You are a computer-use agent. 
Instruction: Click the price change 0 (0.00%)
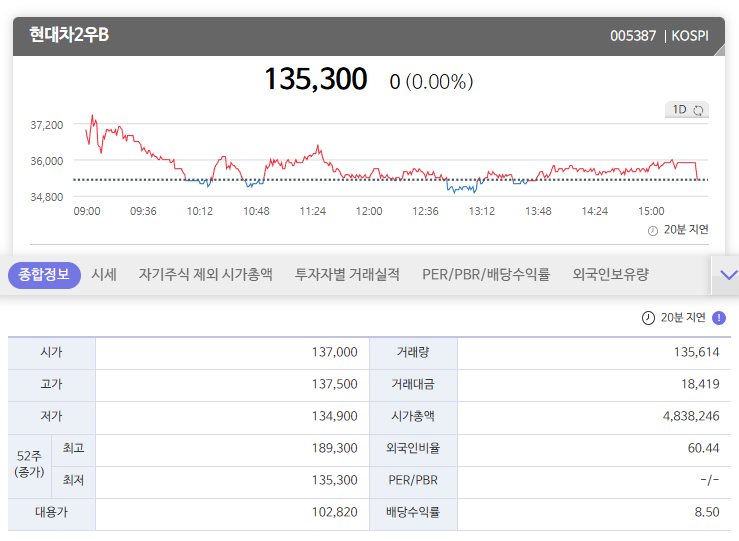click(431, 82)
